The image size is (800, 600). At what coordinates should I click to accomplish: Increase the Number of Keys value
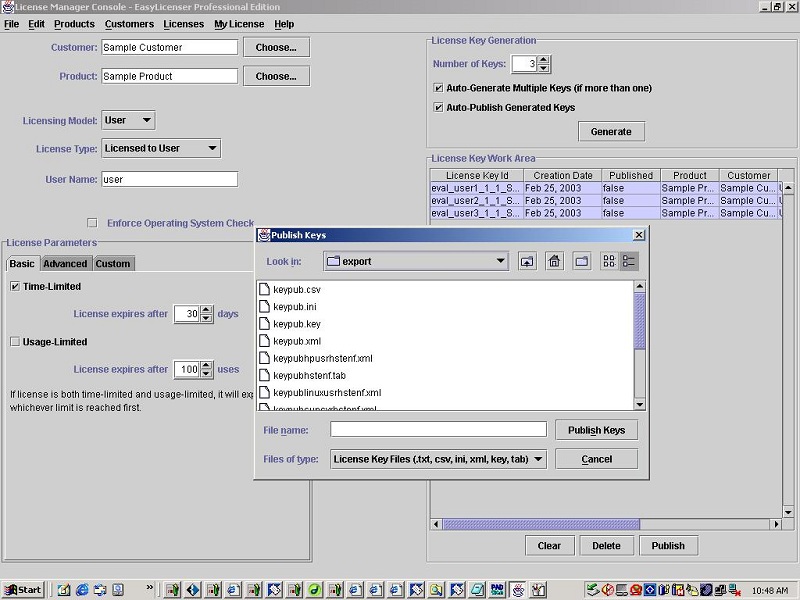click(543, 60)
